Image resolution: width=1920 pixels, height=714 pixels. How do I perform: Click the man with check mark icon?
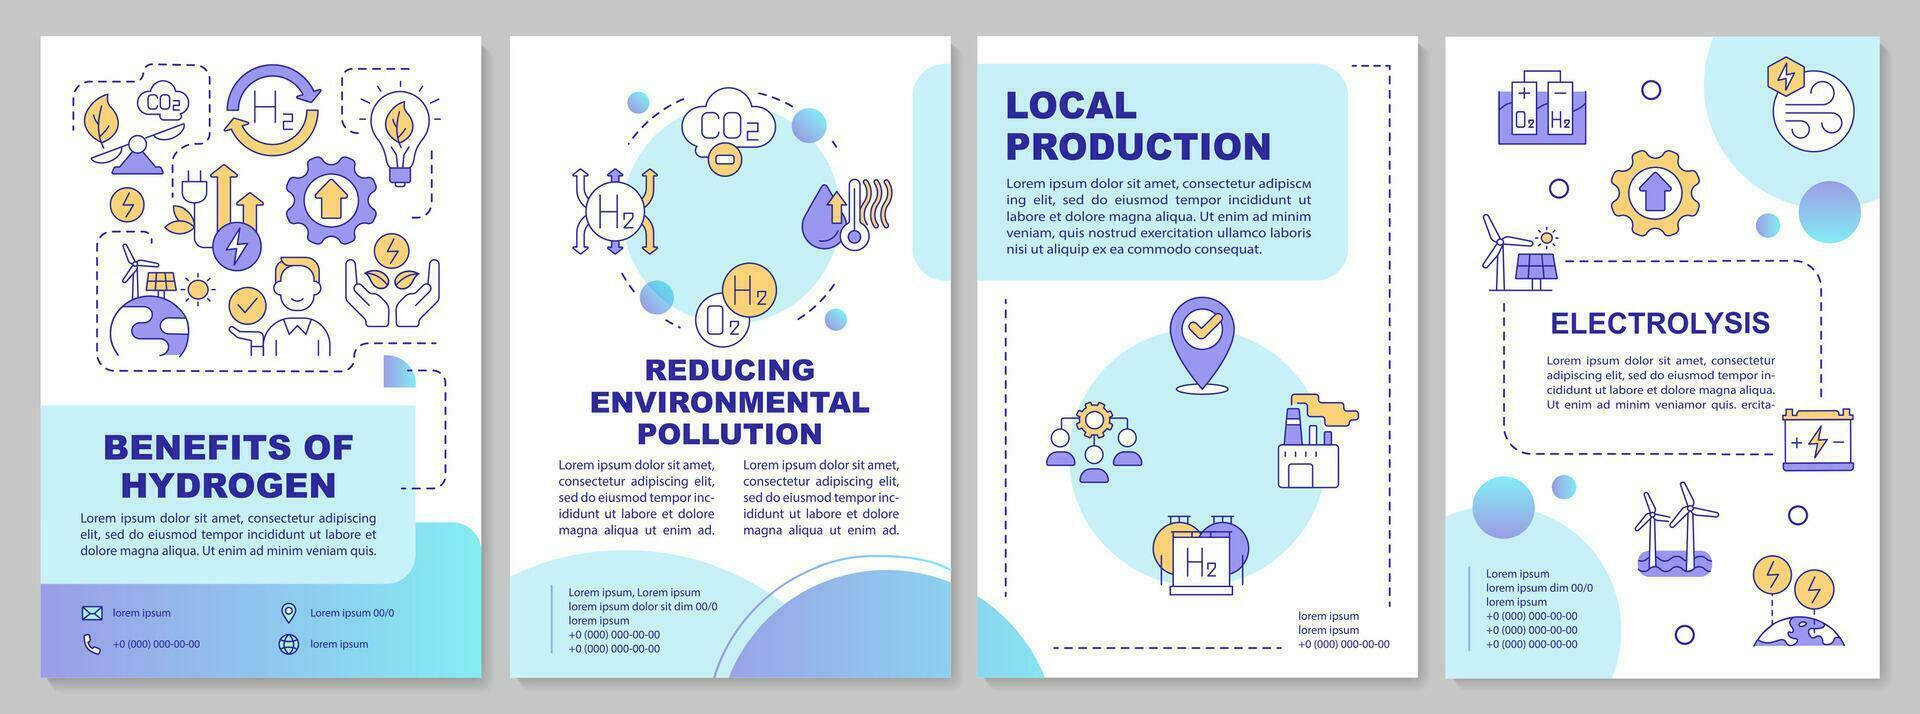pyautogui.click(x=279, y=307)
